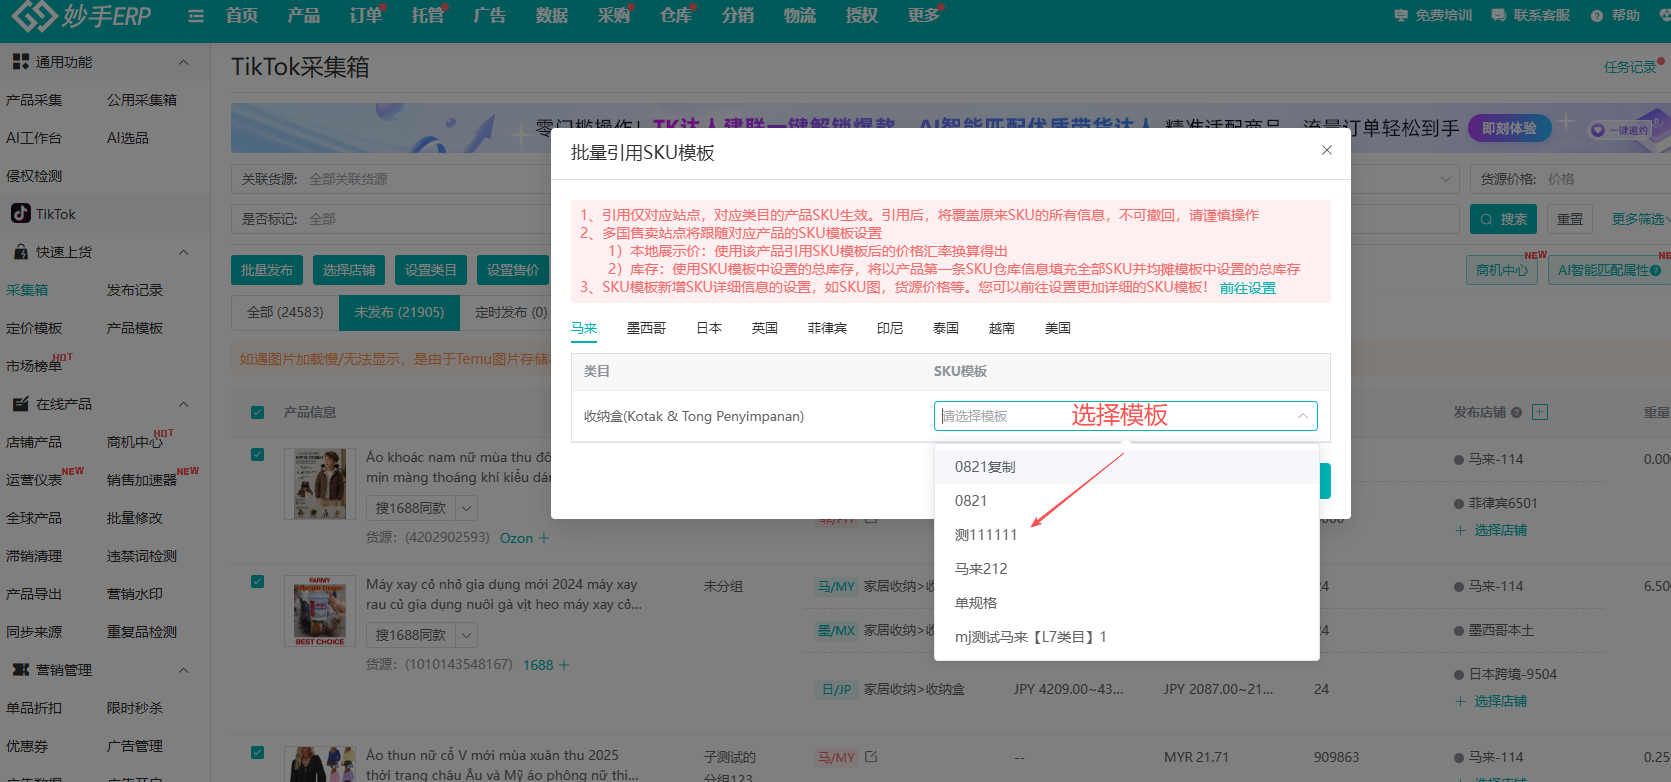Toggle the sidebar collapse hamburger icon
Screen dimensions: 1671x782
196,16
